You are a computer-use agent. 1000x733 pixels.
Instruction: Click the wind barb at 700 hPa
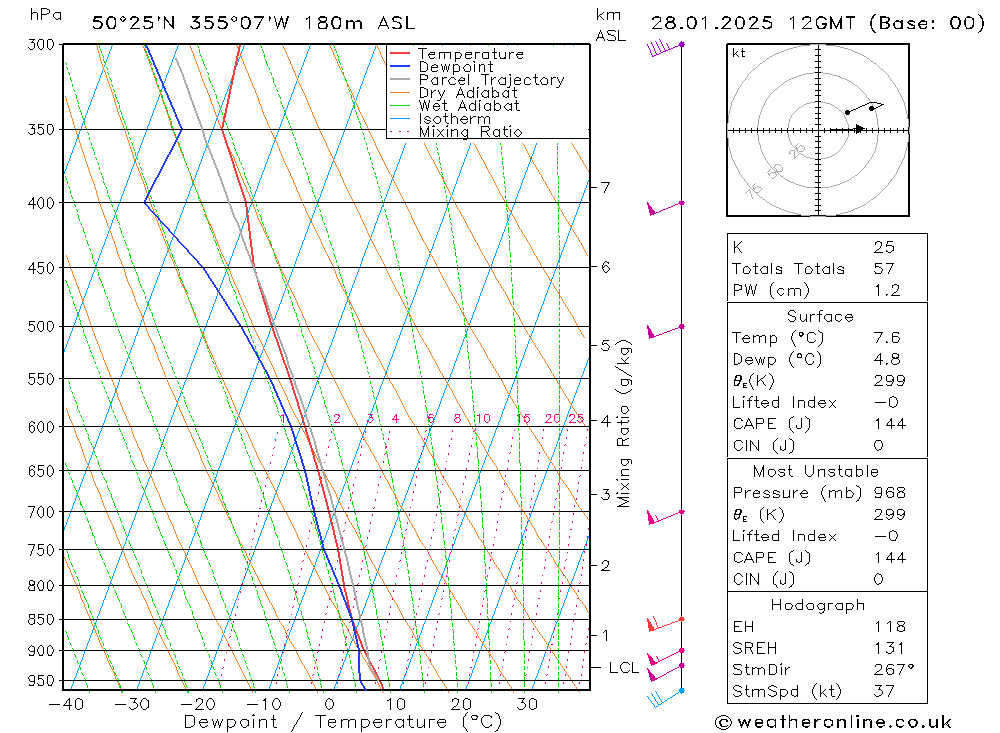click(665, 517)
